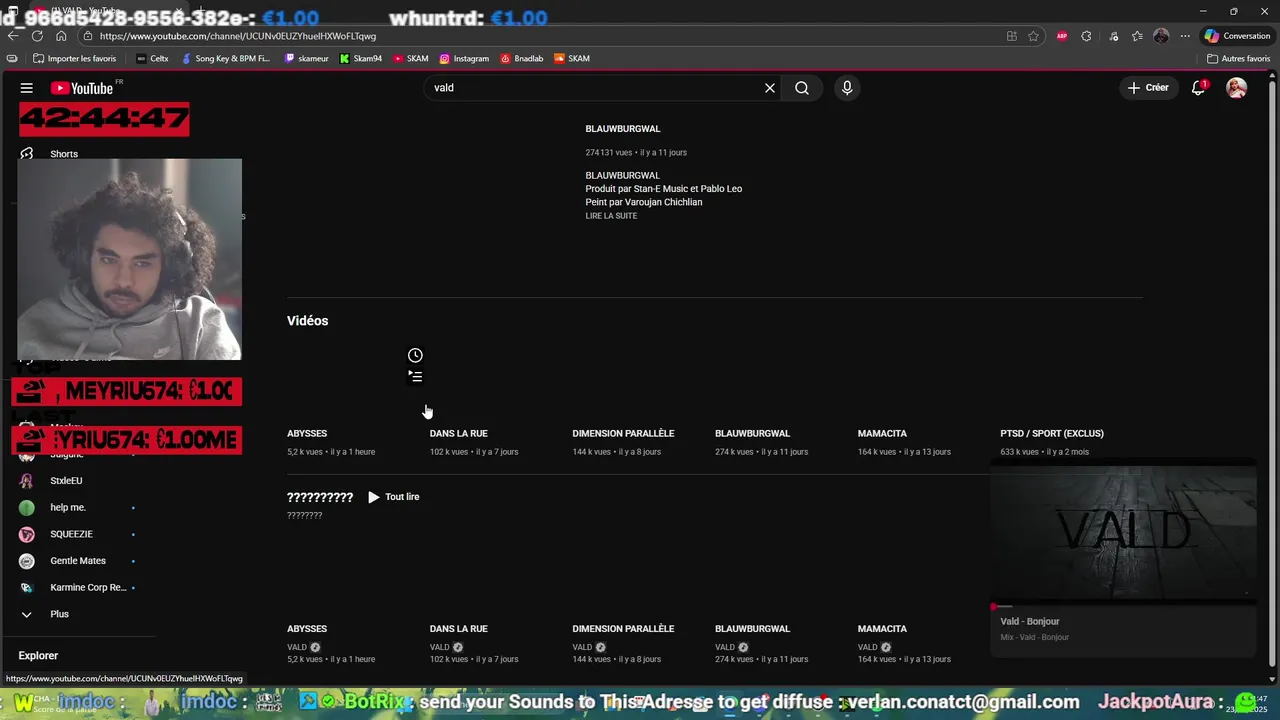The width and height of the screenshot is (1280, 720).
Task: Add to queue via playlist icon
Action: [x=415, y=377]
